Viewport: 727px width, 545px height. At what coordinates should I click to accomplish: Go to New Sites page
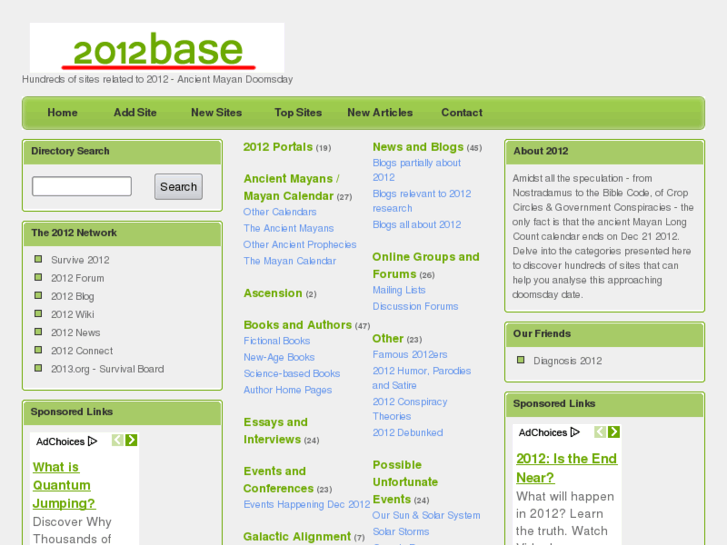tap(217, 113)
